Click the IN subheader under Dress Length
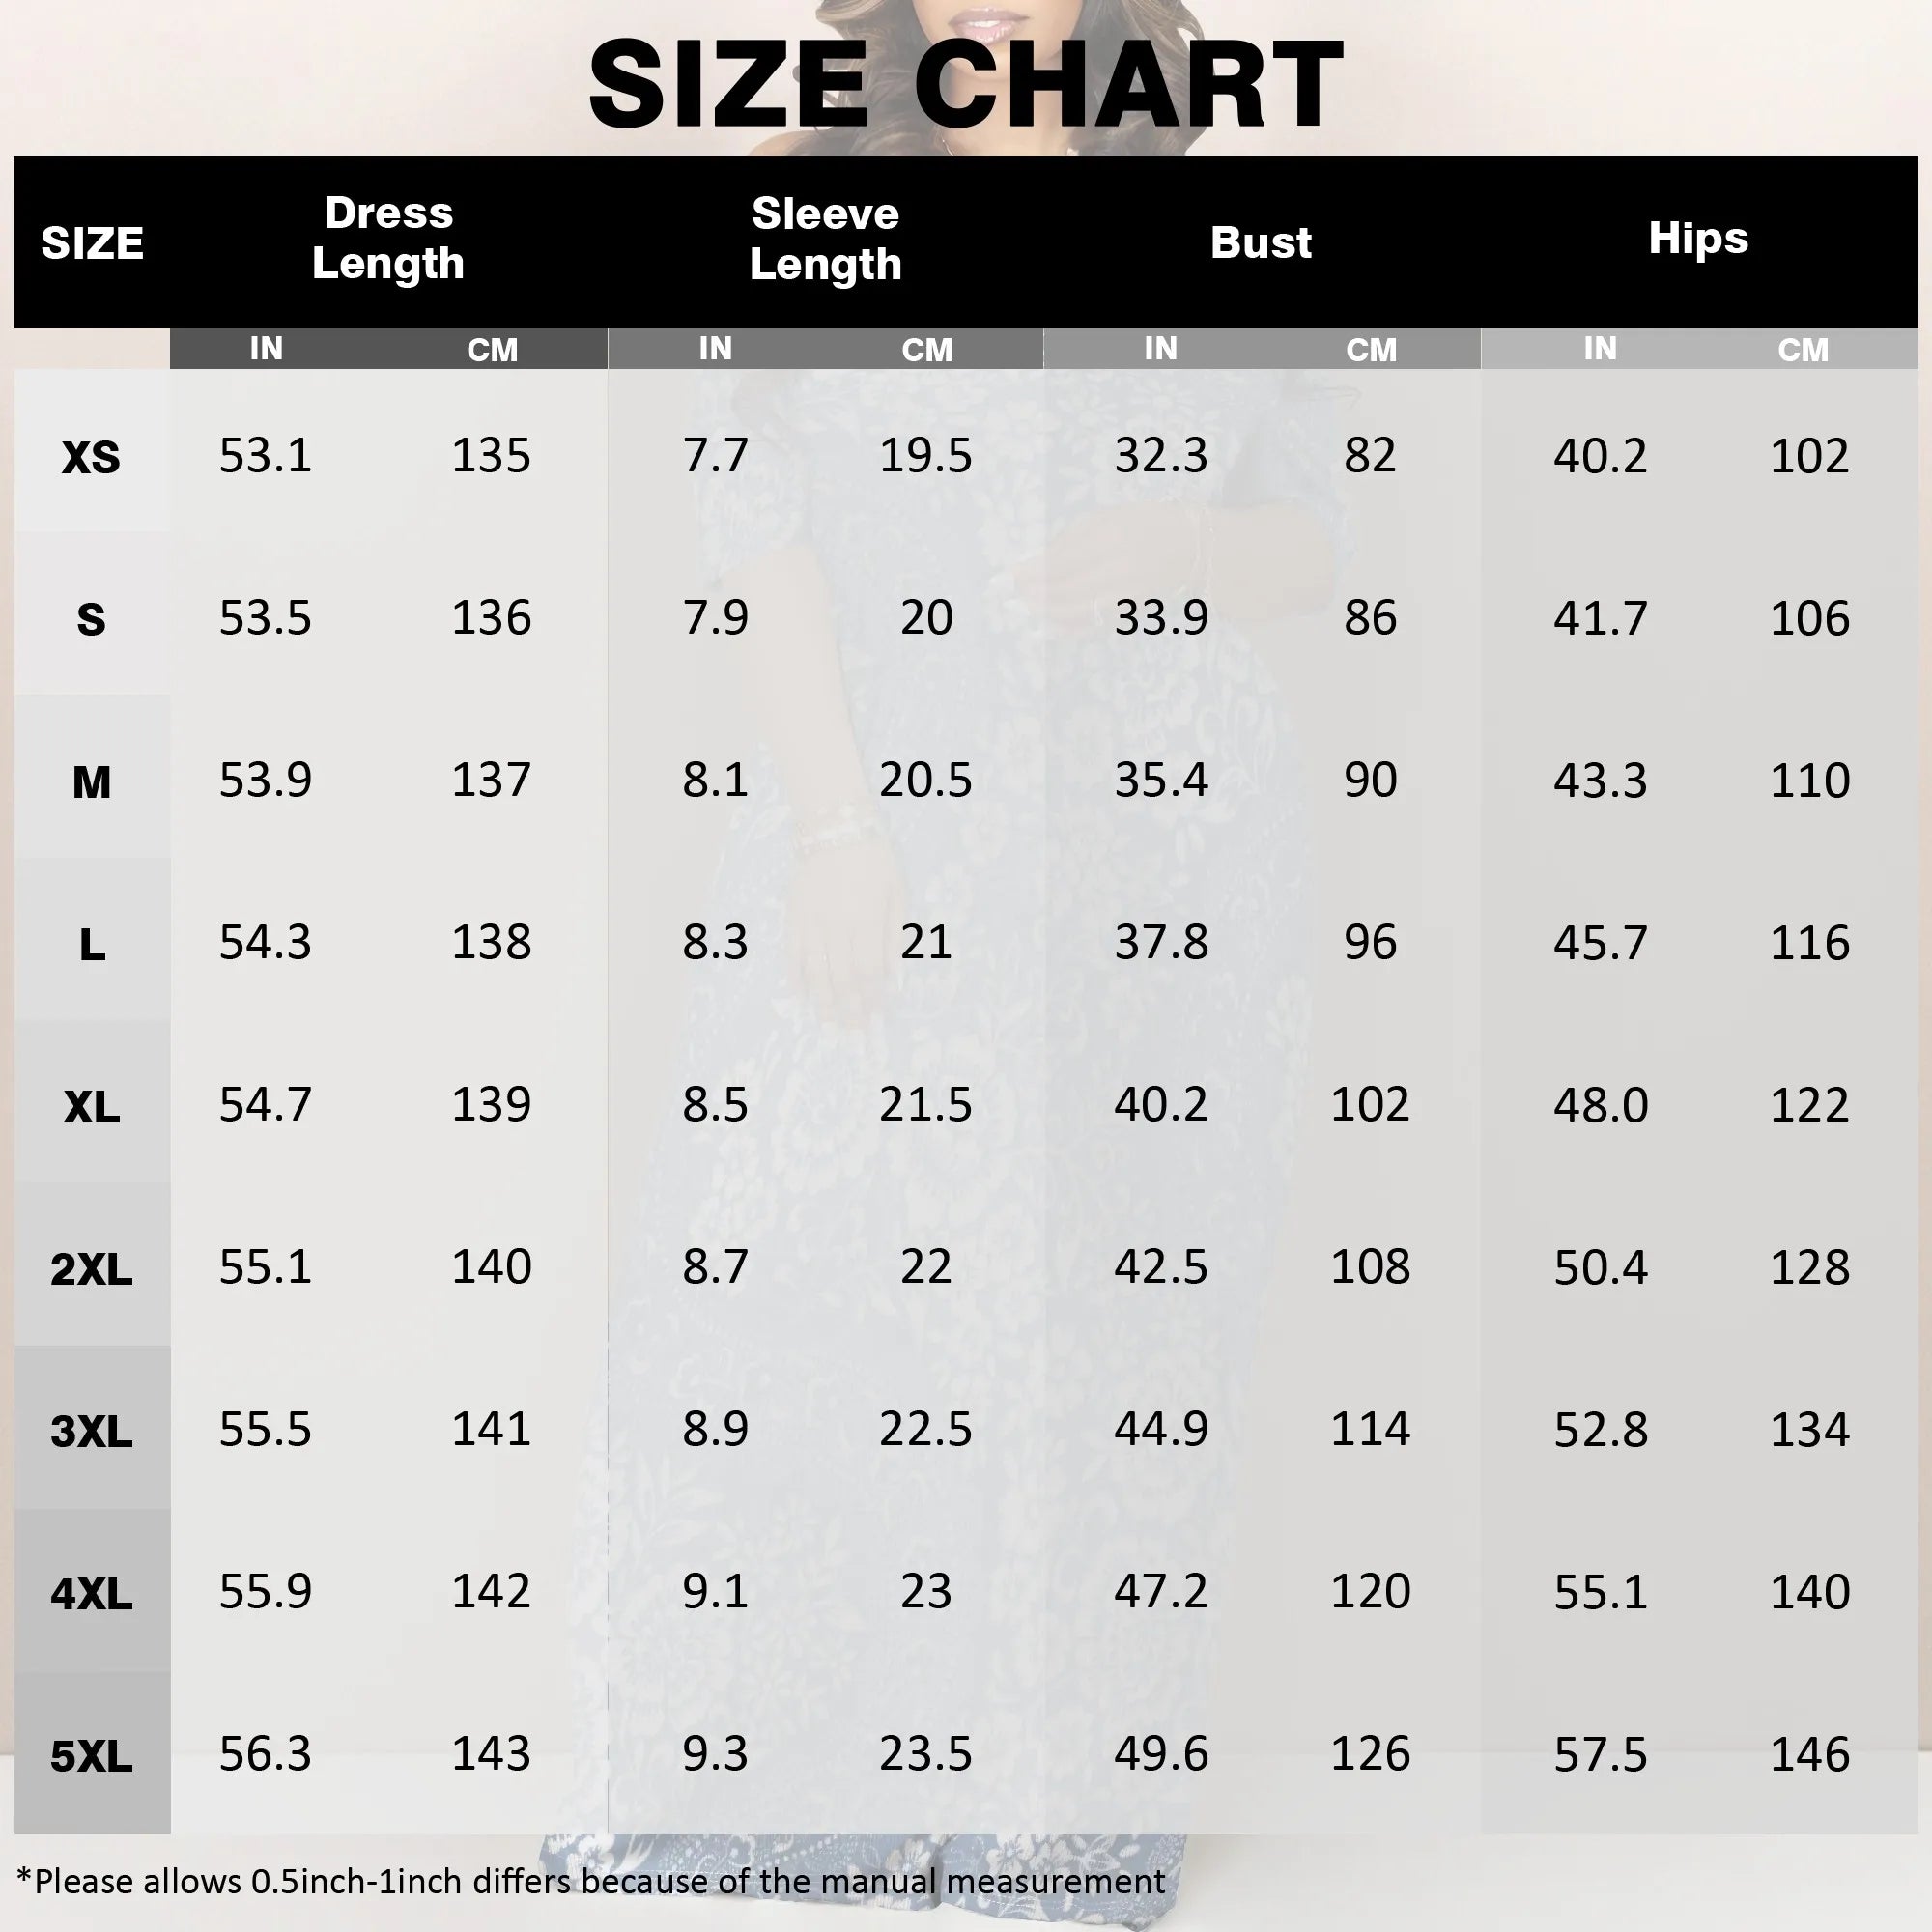 266,348
